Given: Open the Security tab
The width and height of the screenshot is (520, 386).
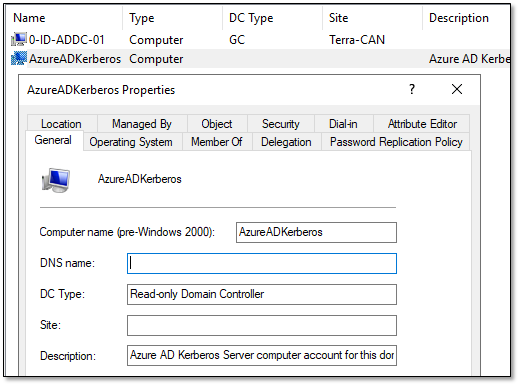Looking at the screenshot, I should pyautogui.click(x=281, y=124).
